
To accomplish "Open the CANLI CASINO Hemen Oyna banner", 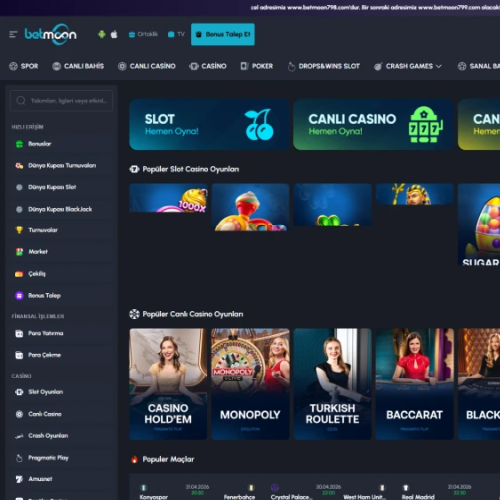I will pos(373,124).
